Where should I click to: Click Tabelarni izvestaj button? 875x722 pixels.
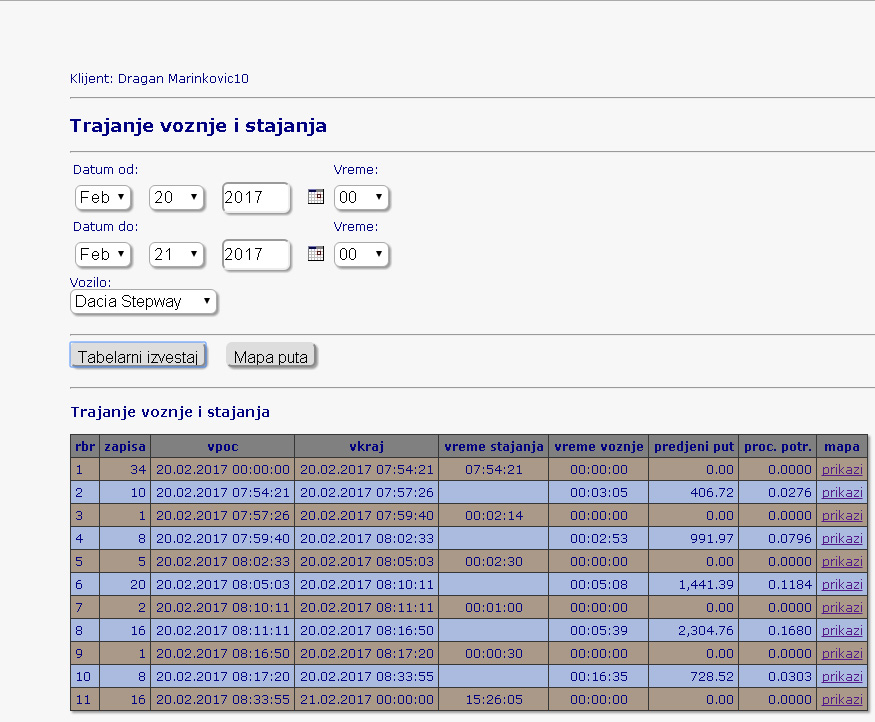[x=138, y=355]
